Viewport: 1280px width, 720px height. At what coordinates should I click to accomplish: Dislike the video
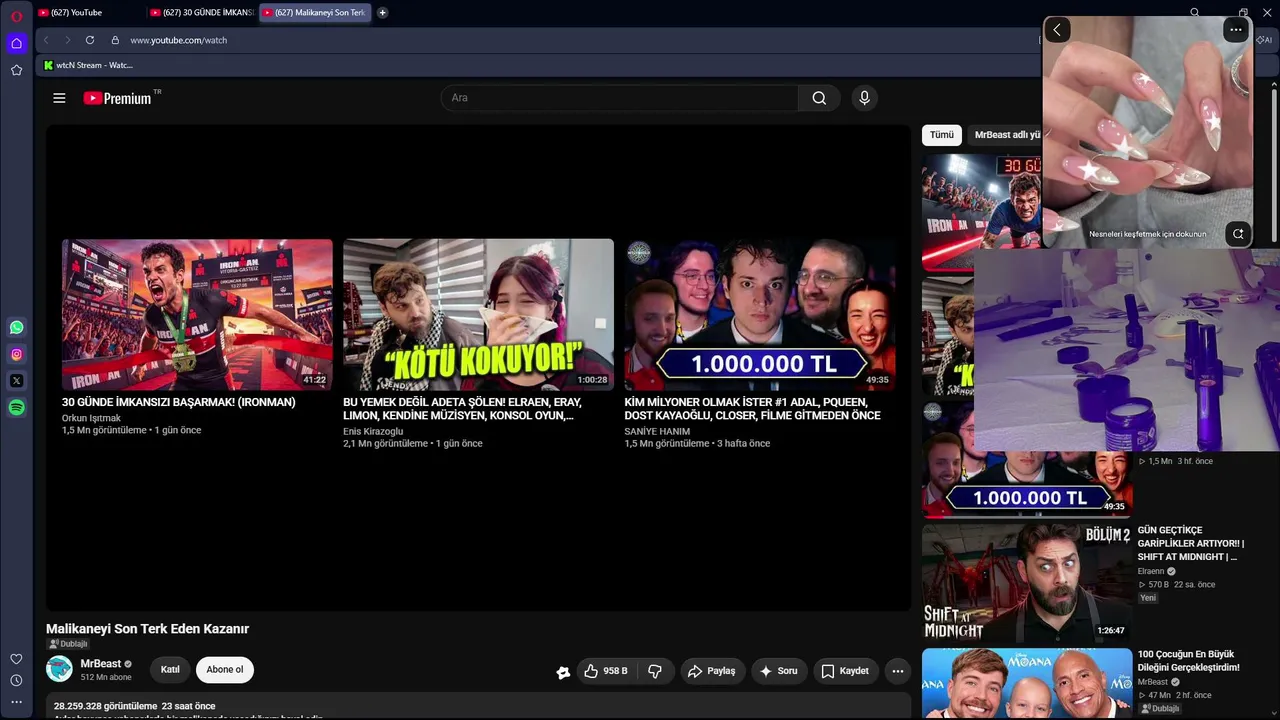click(x=655, y=671)
